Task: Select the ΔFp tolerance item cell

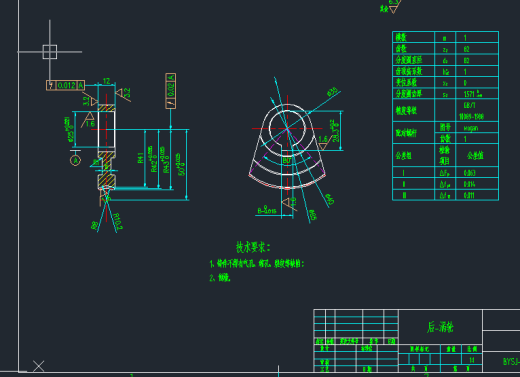Action: [x=445, y=173]
